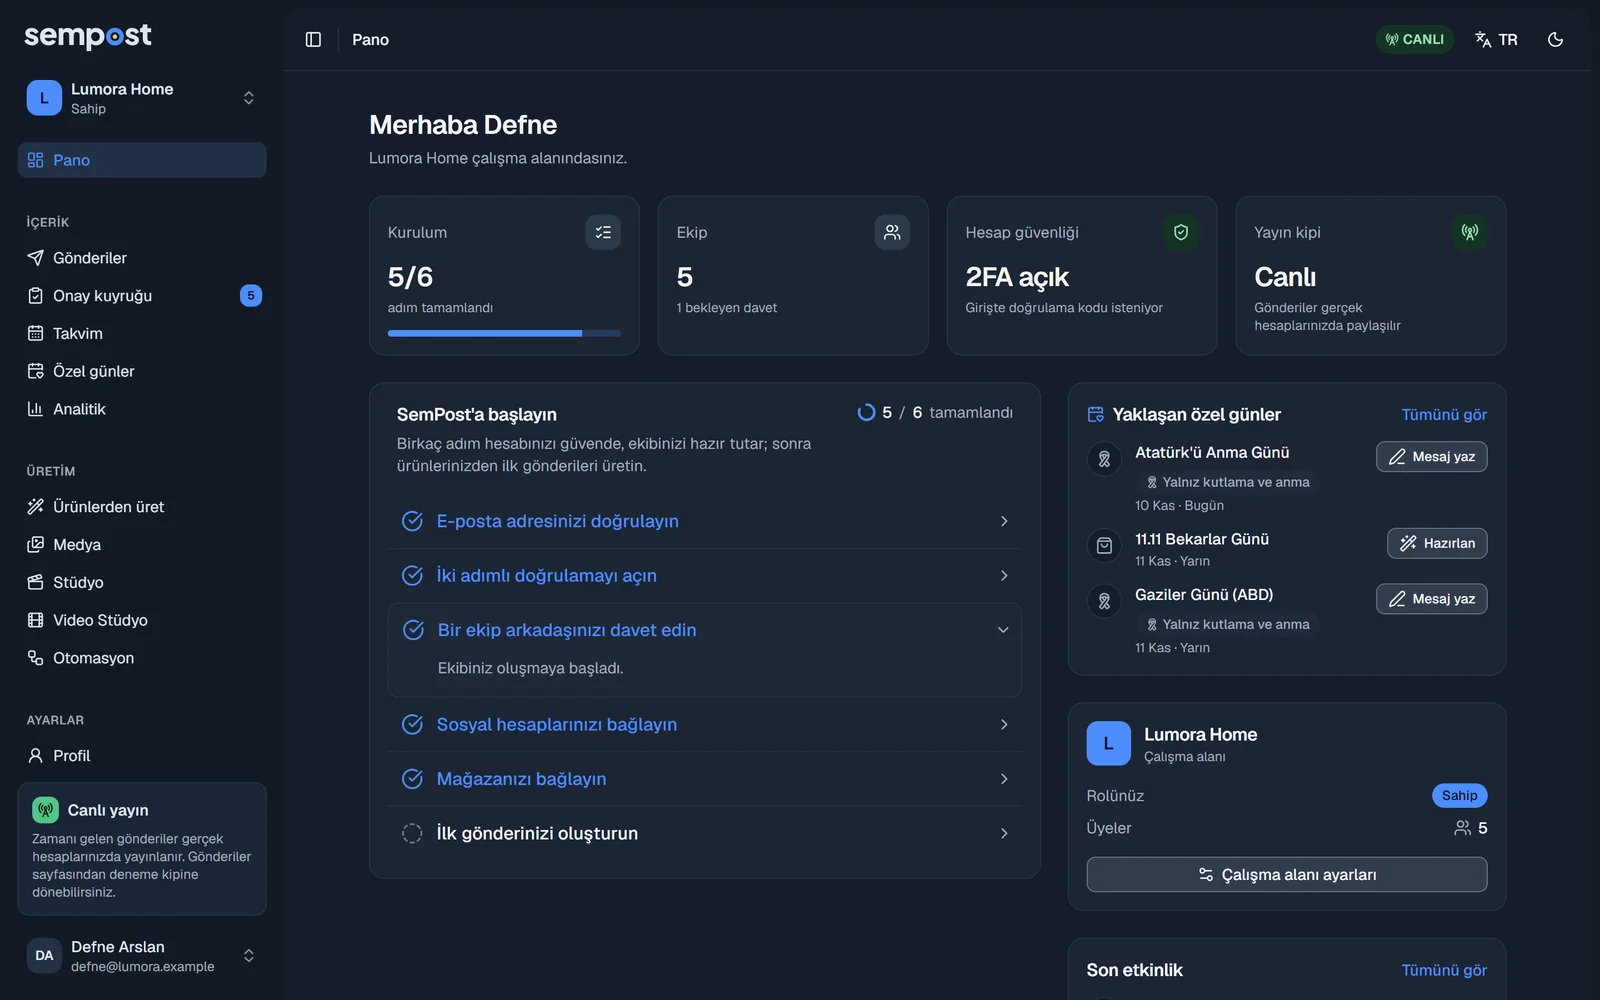Click the Kurulum progress bar

coord(504,333)
